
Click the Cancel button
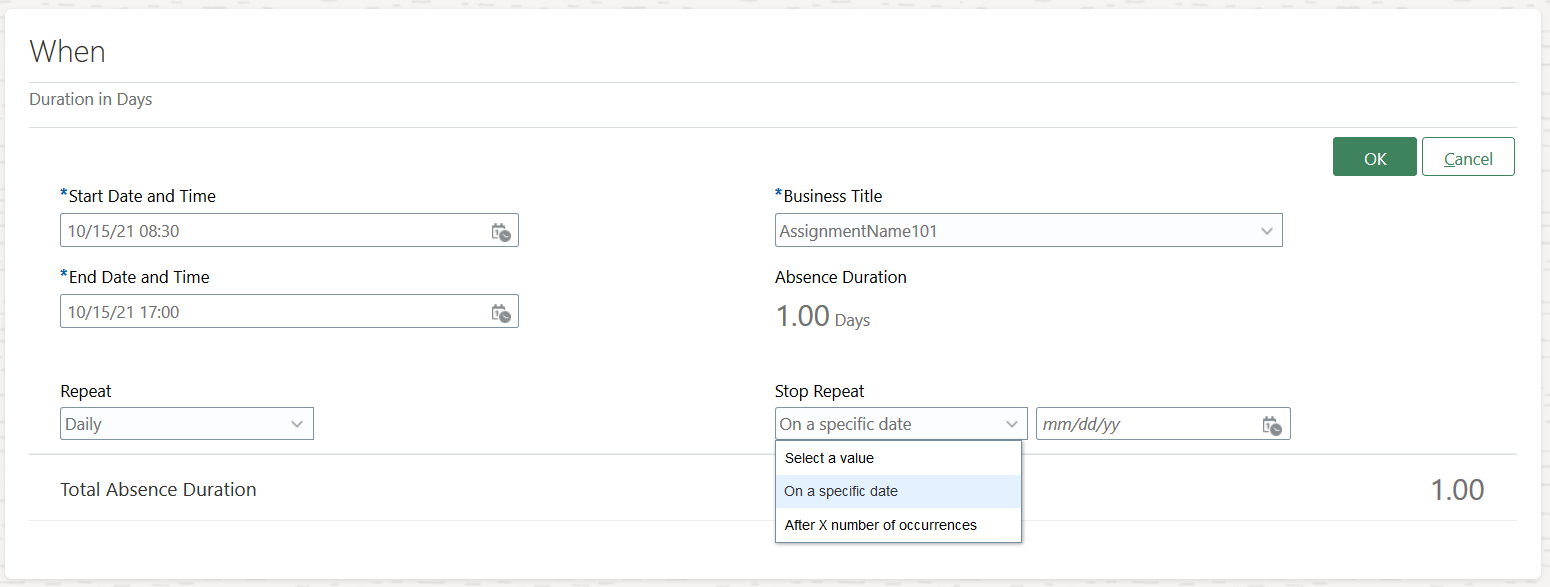(1468, 158)
